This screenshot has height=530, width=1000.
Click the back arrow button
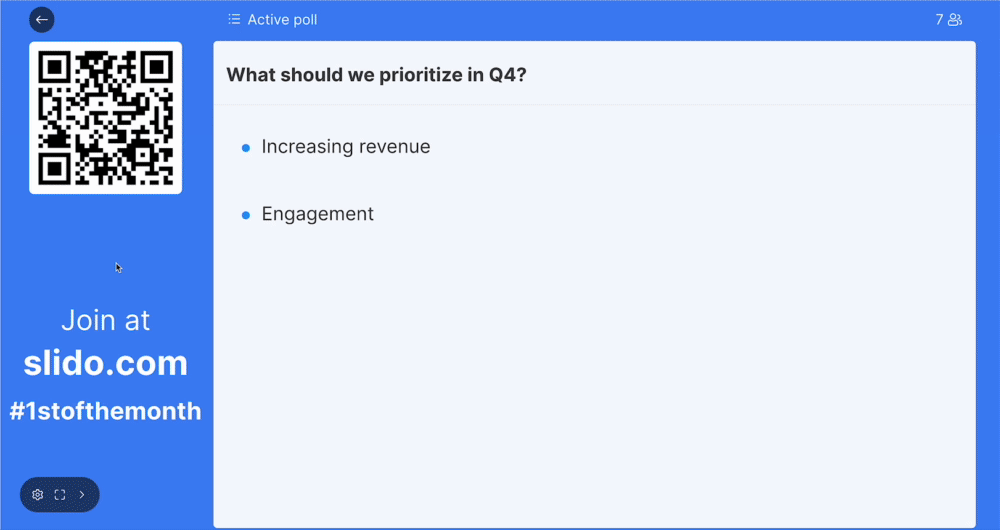tap(42, 19)
